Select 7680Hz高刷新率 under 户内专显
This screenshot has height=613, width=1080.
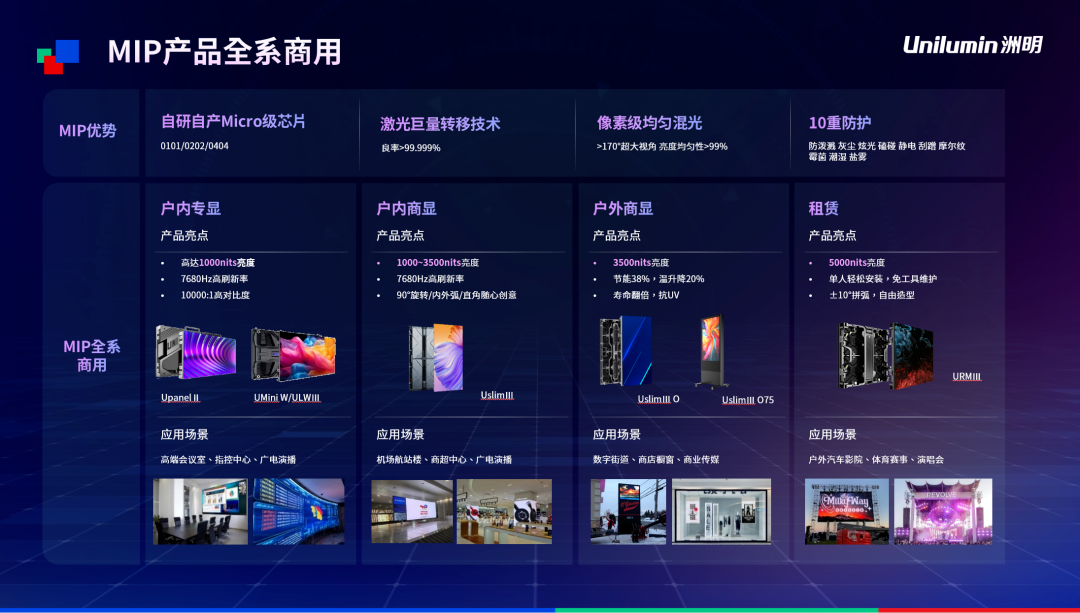214,279
